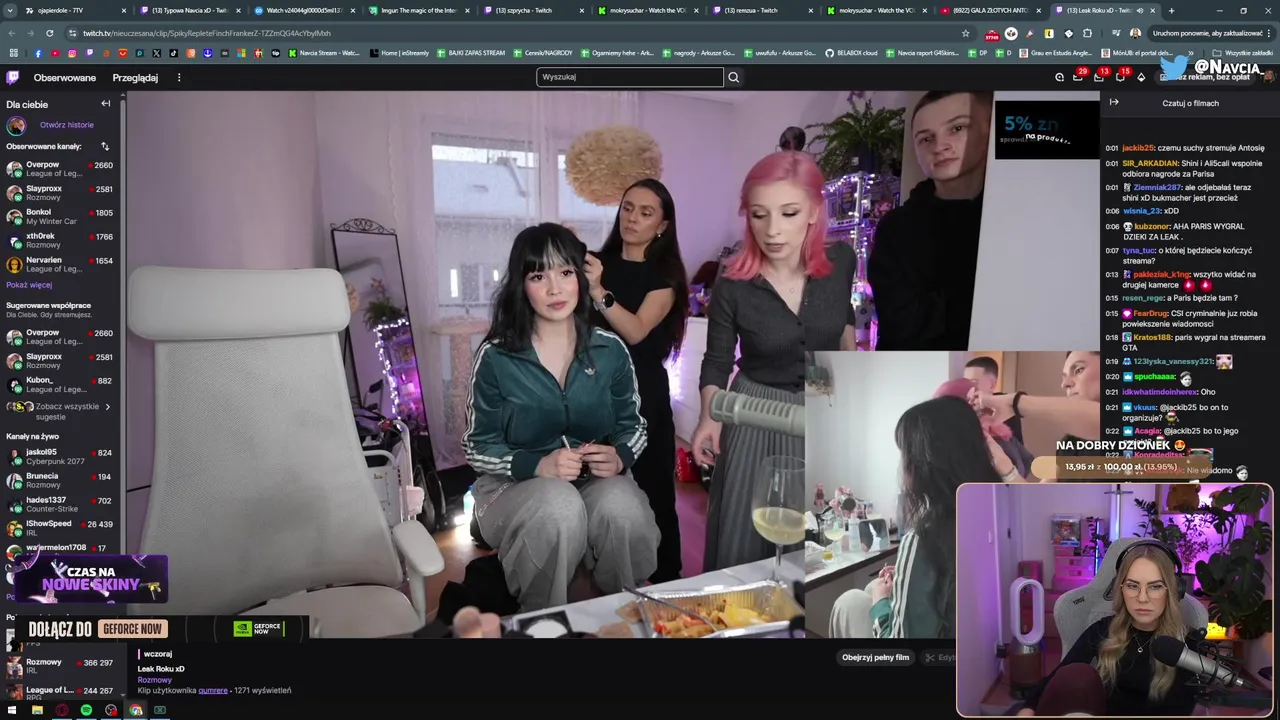Open xth0rek channel in sidebar

(60, 241)
